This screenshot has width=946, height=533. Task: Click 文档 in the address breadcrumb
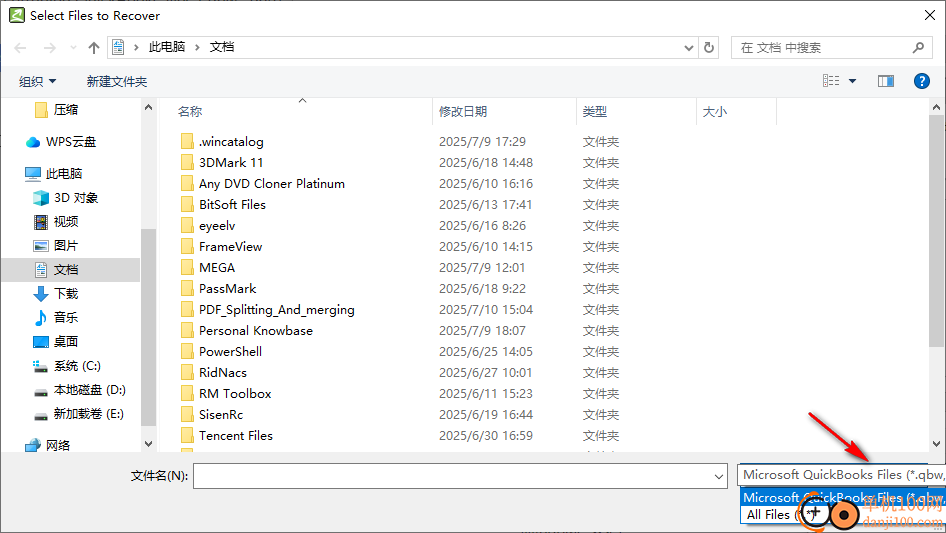(221, 47)
